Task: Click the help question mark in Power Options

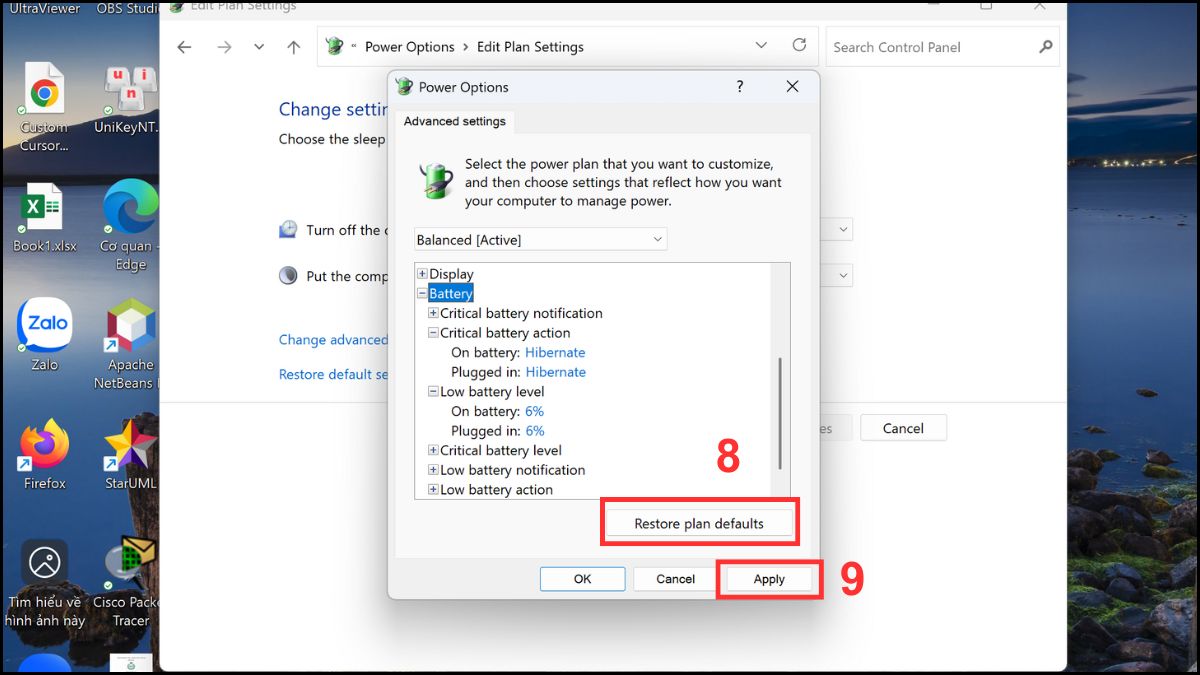Action: 740,87
